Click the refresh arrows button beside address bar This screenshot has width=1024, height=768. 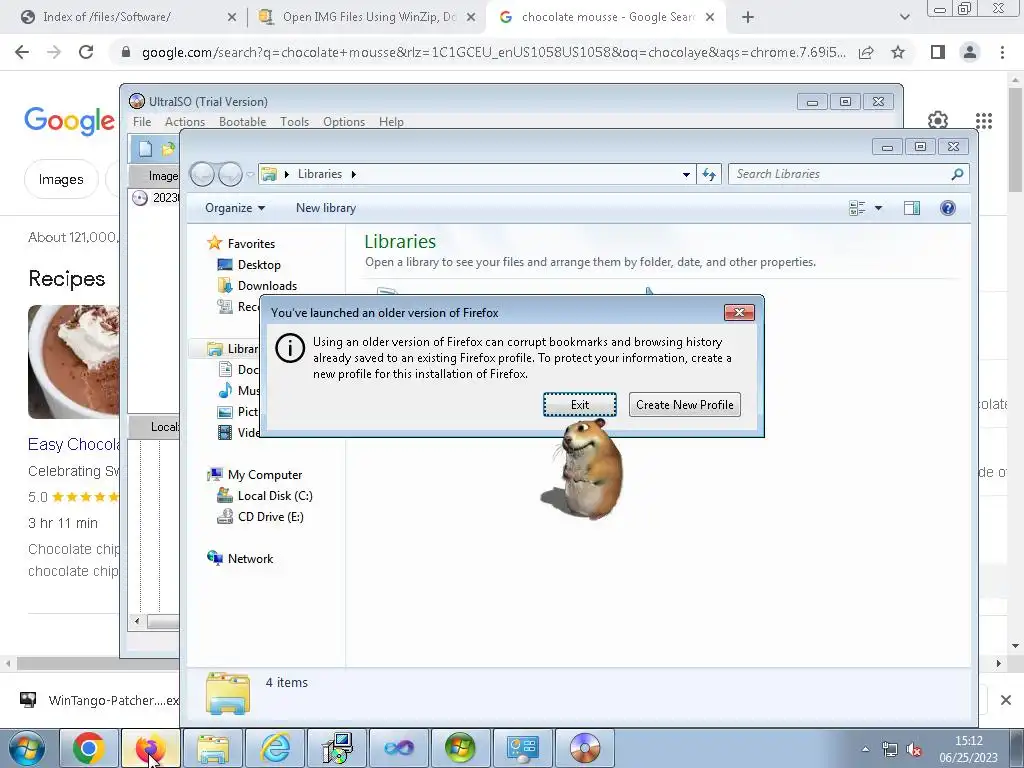tap(709, 174)
